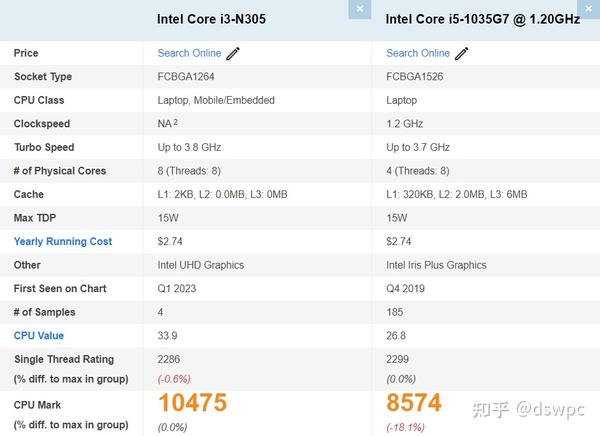Screen dimensions: 600x436
Task: Click the Intel Core i3-N305 heading
Action: 211,19
